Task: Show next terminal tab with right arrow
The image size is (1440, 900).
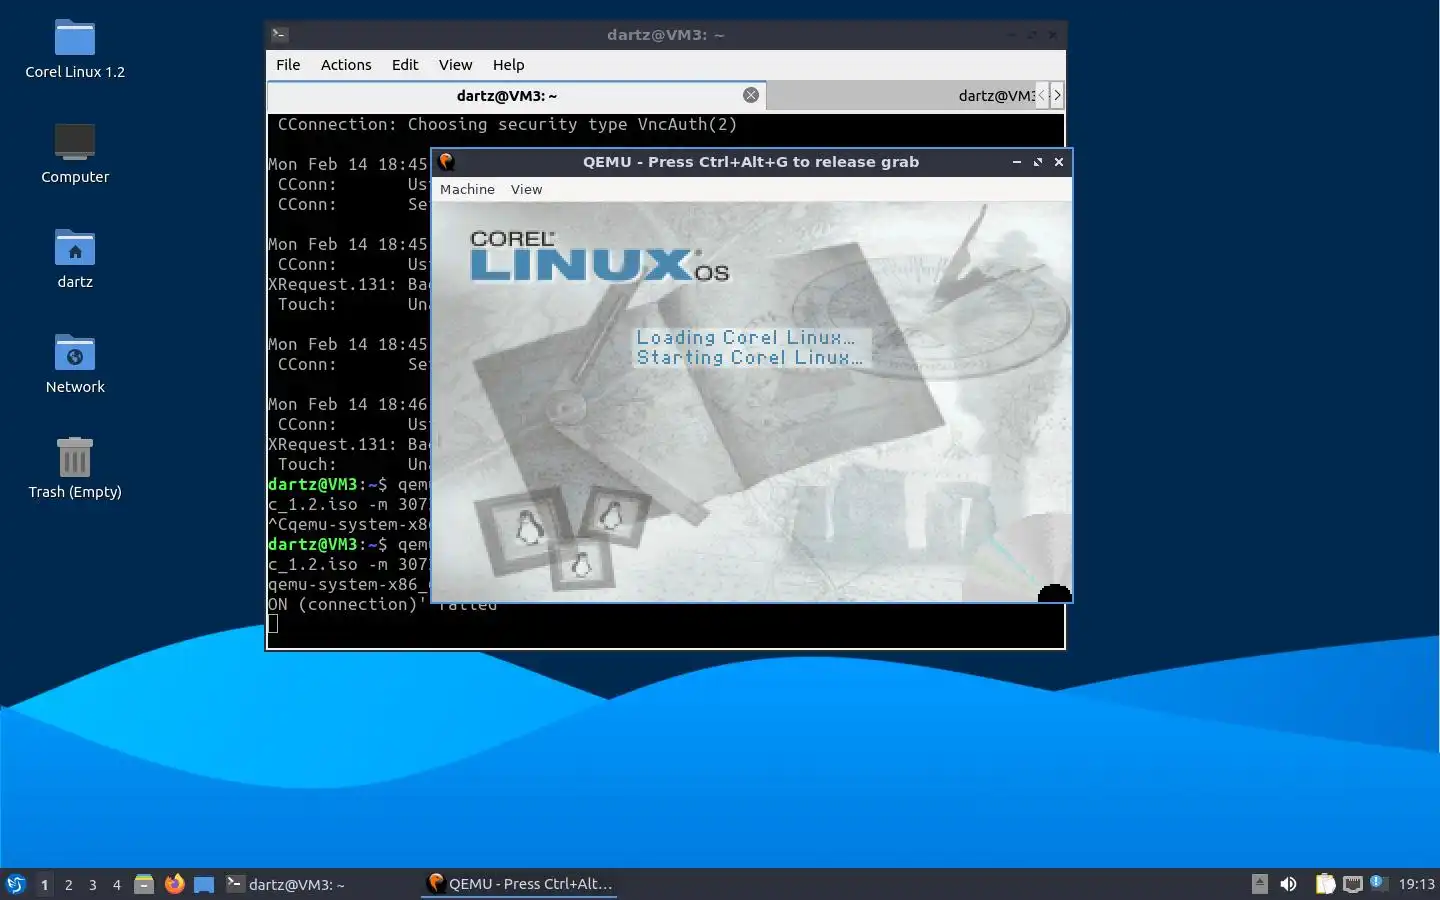Action: click(1057, 95)
